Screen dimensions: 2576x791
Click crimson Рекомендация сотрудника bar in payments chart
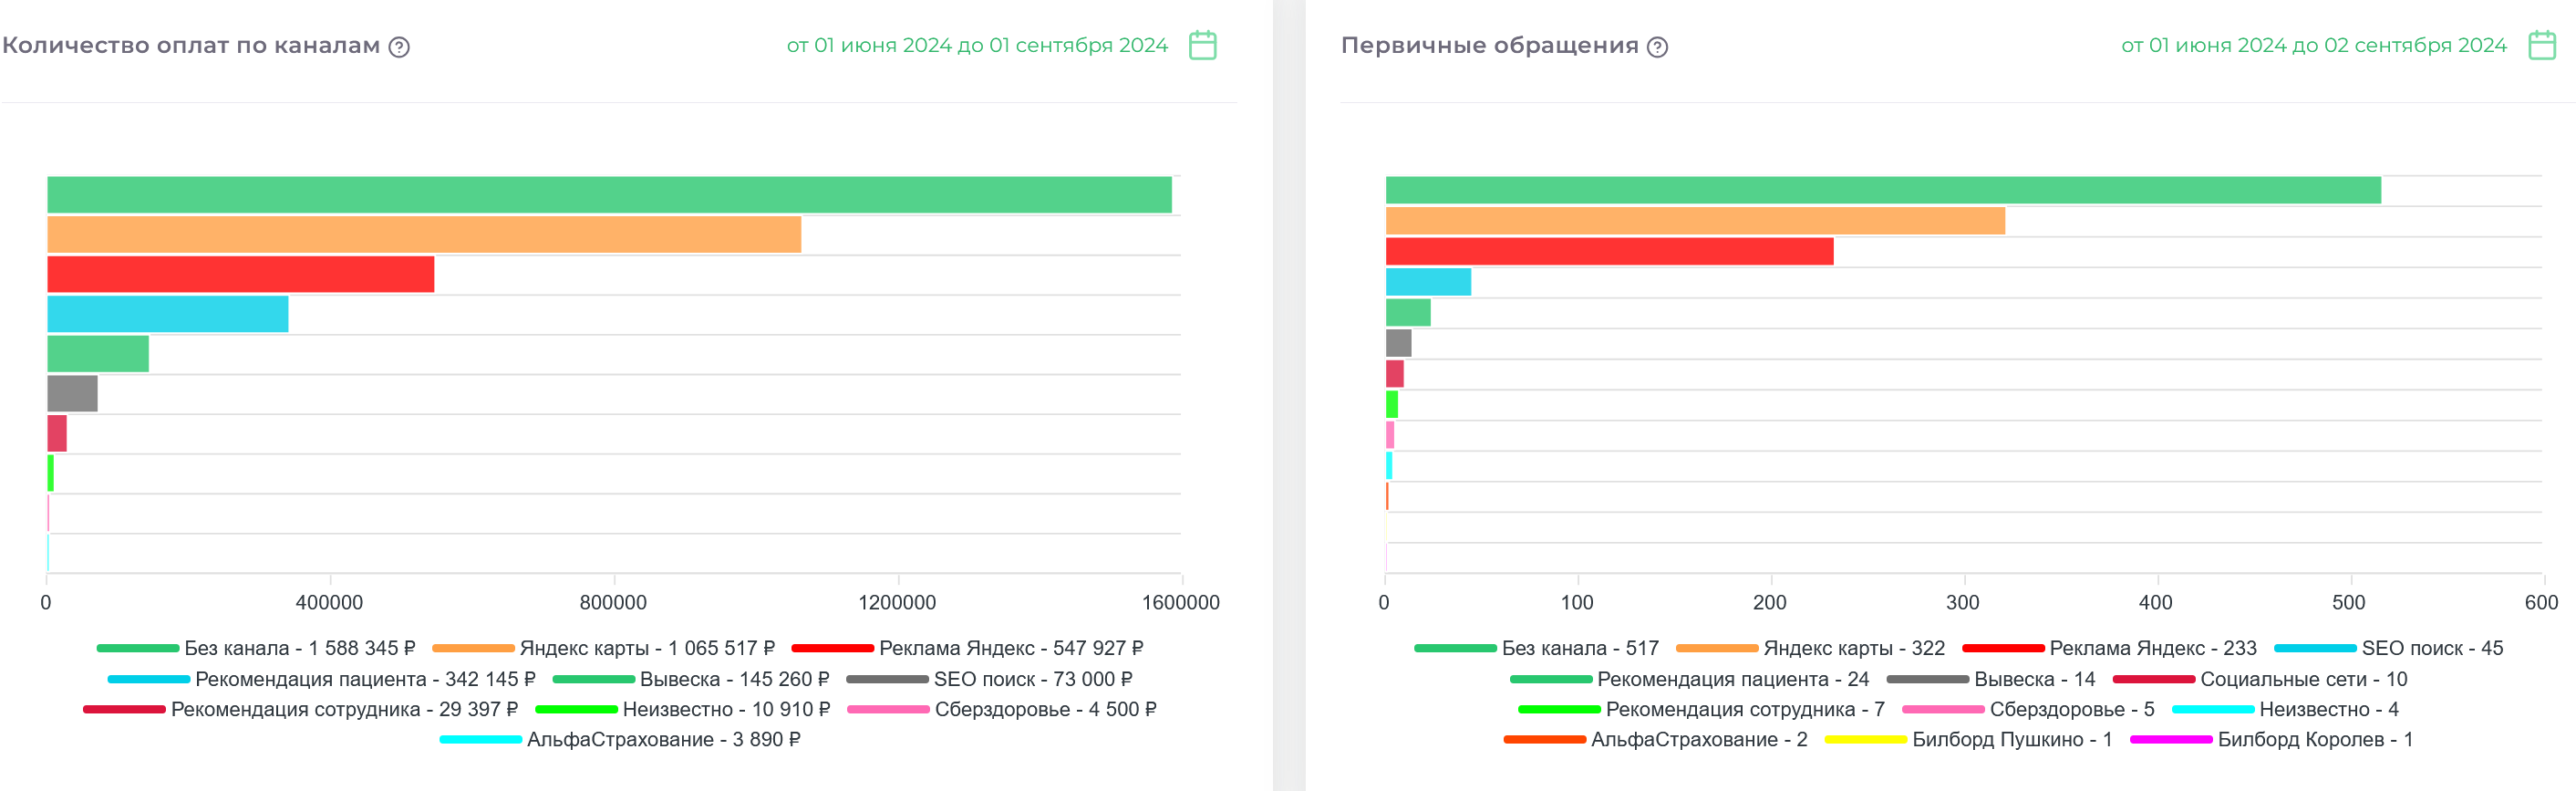pos(57,433)
